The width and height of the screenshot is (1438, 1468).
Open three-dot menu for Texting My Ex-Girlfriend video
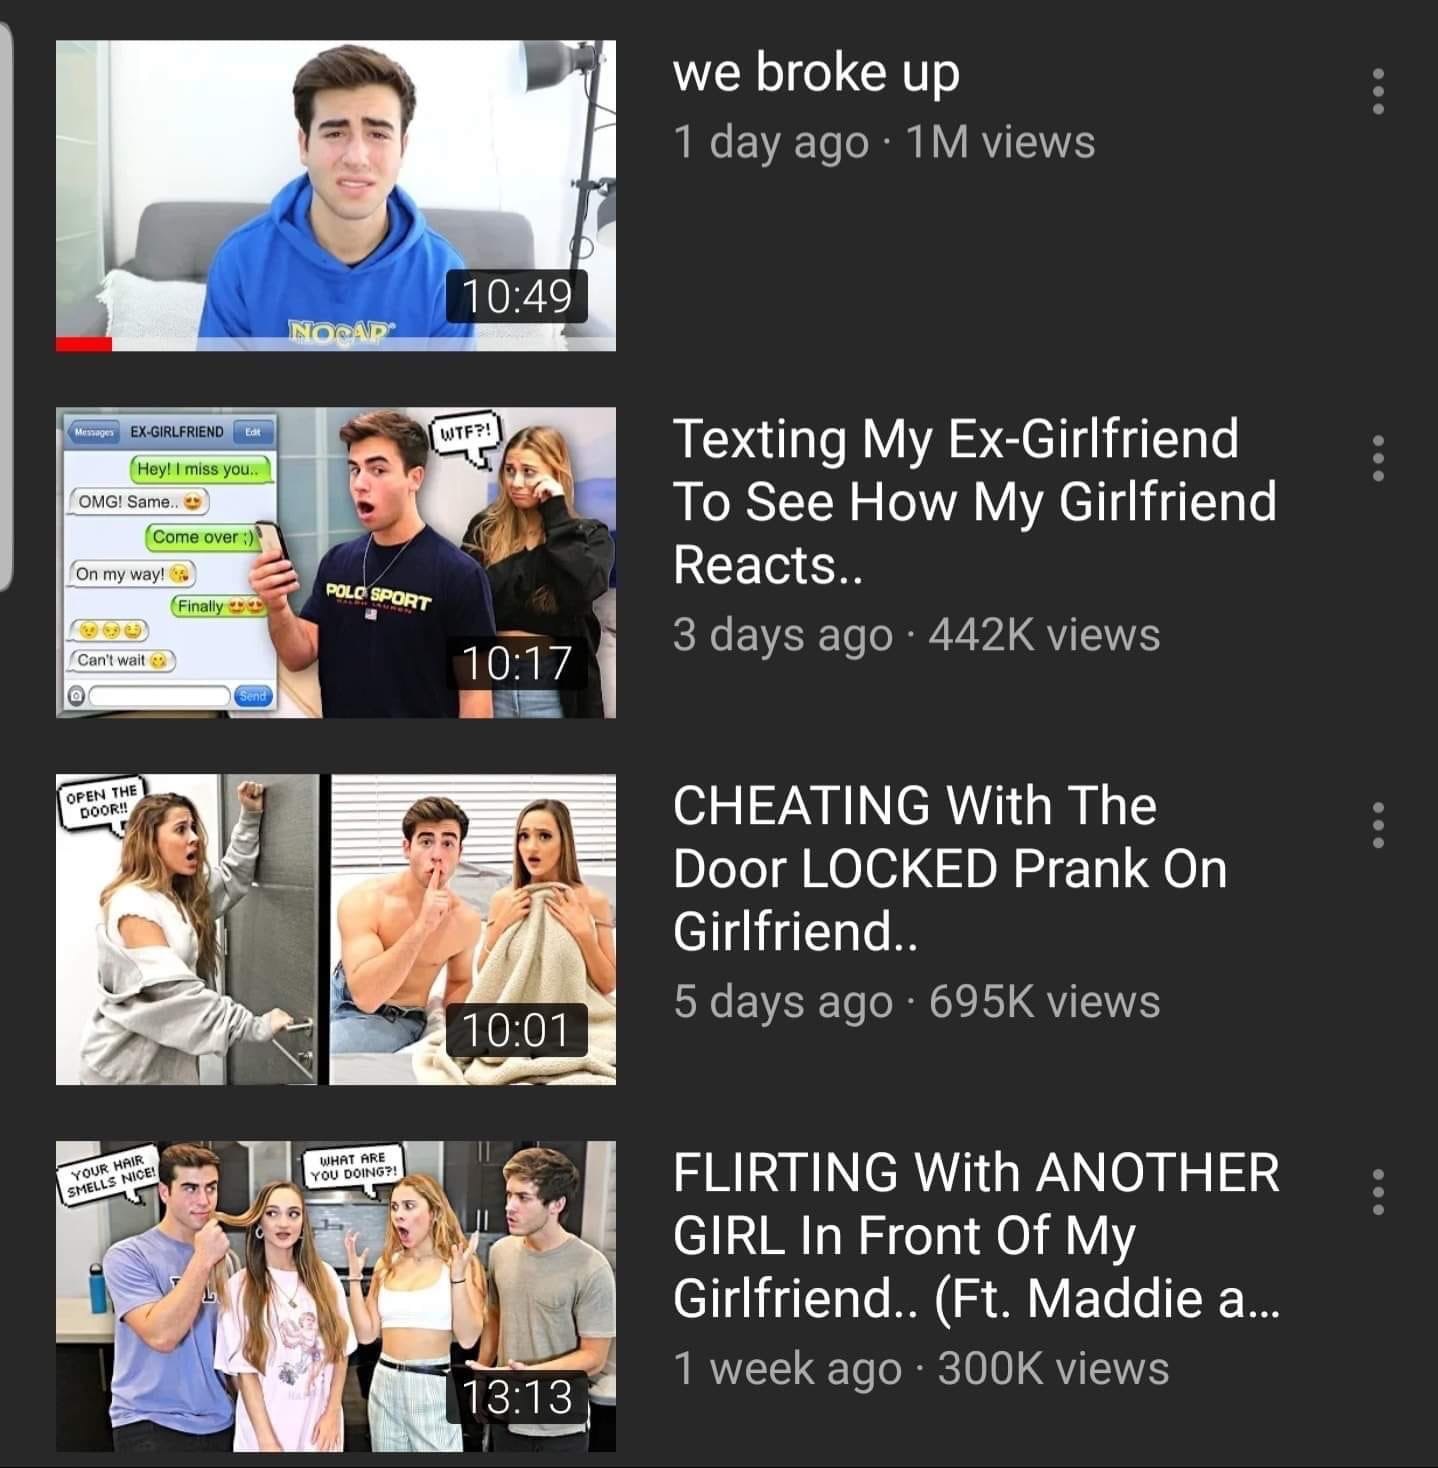click(x=1378, y=458)
